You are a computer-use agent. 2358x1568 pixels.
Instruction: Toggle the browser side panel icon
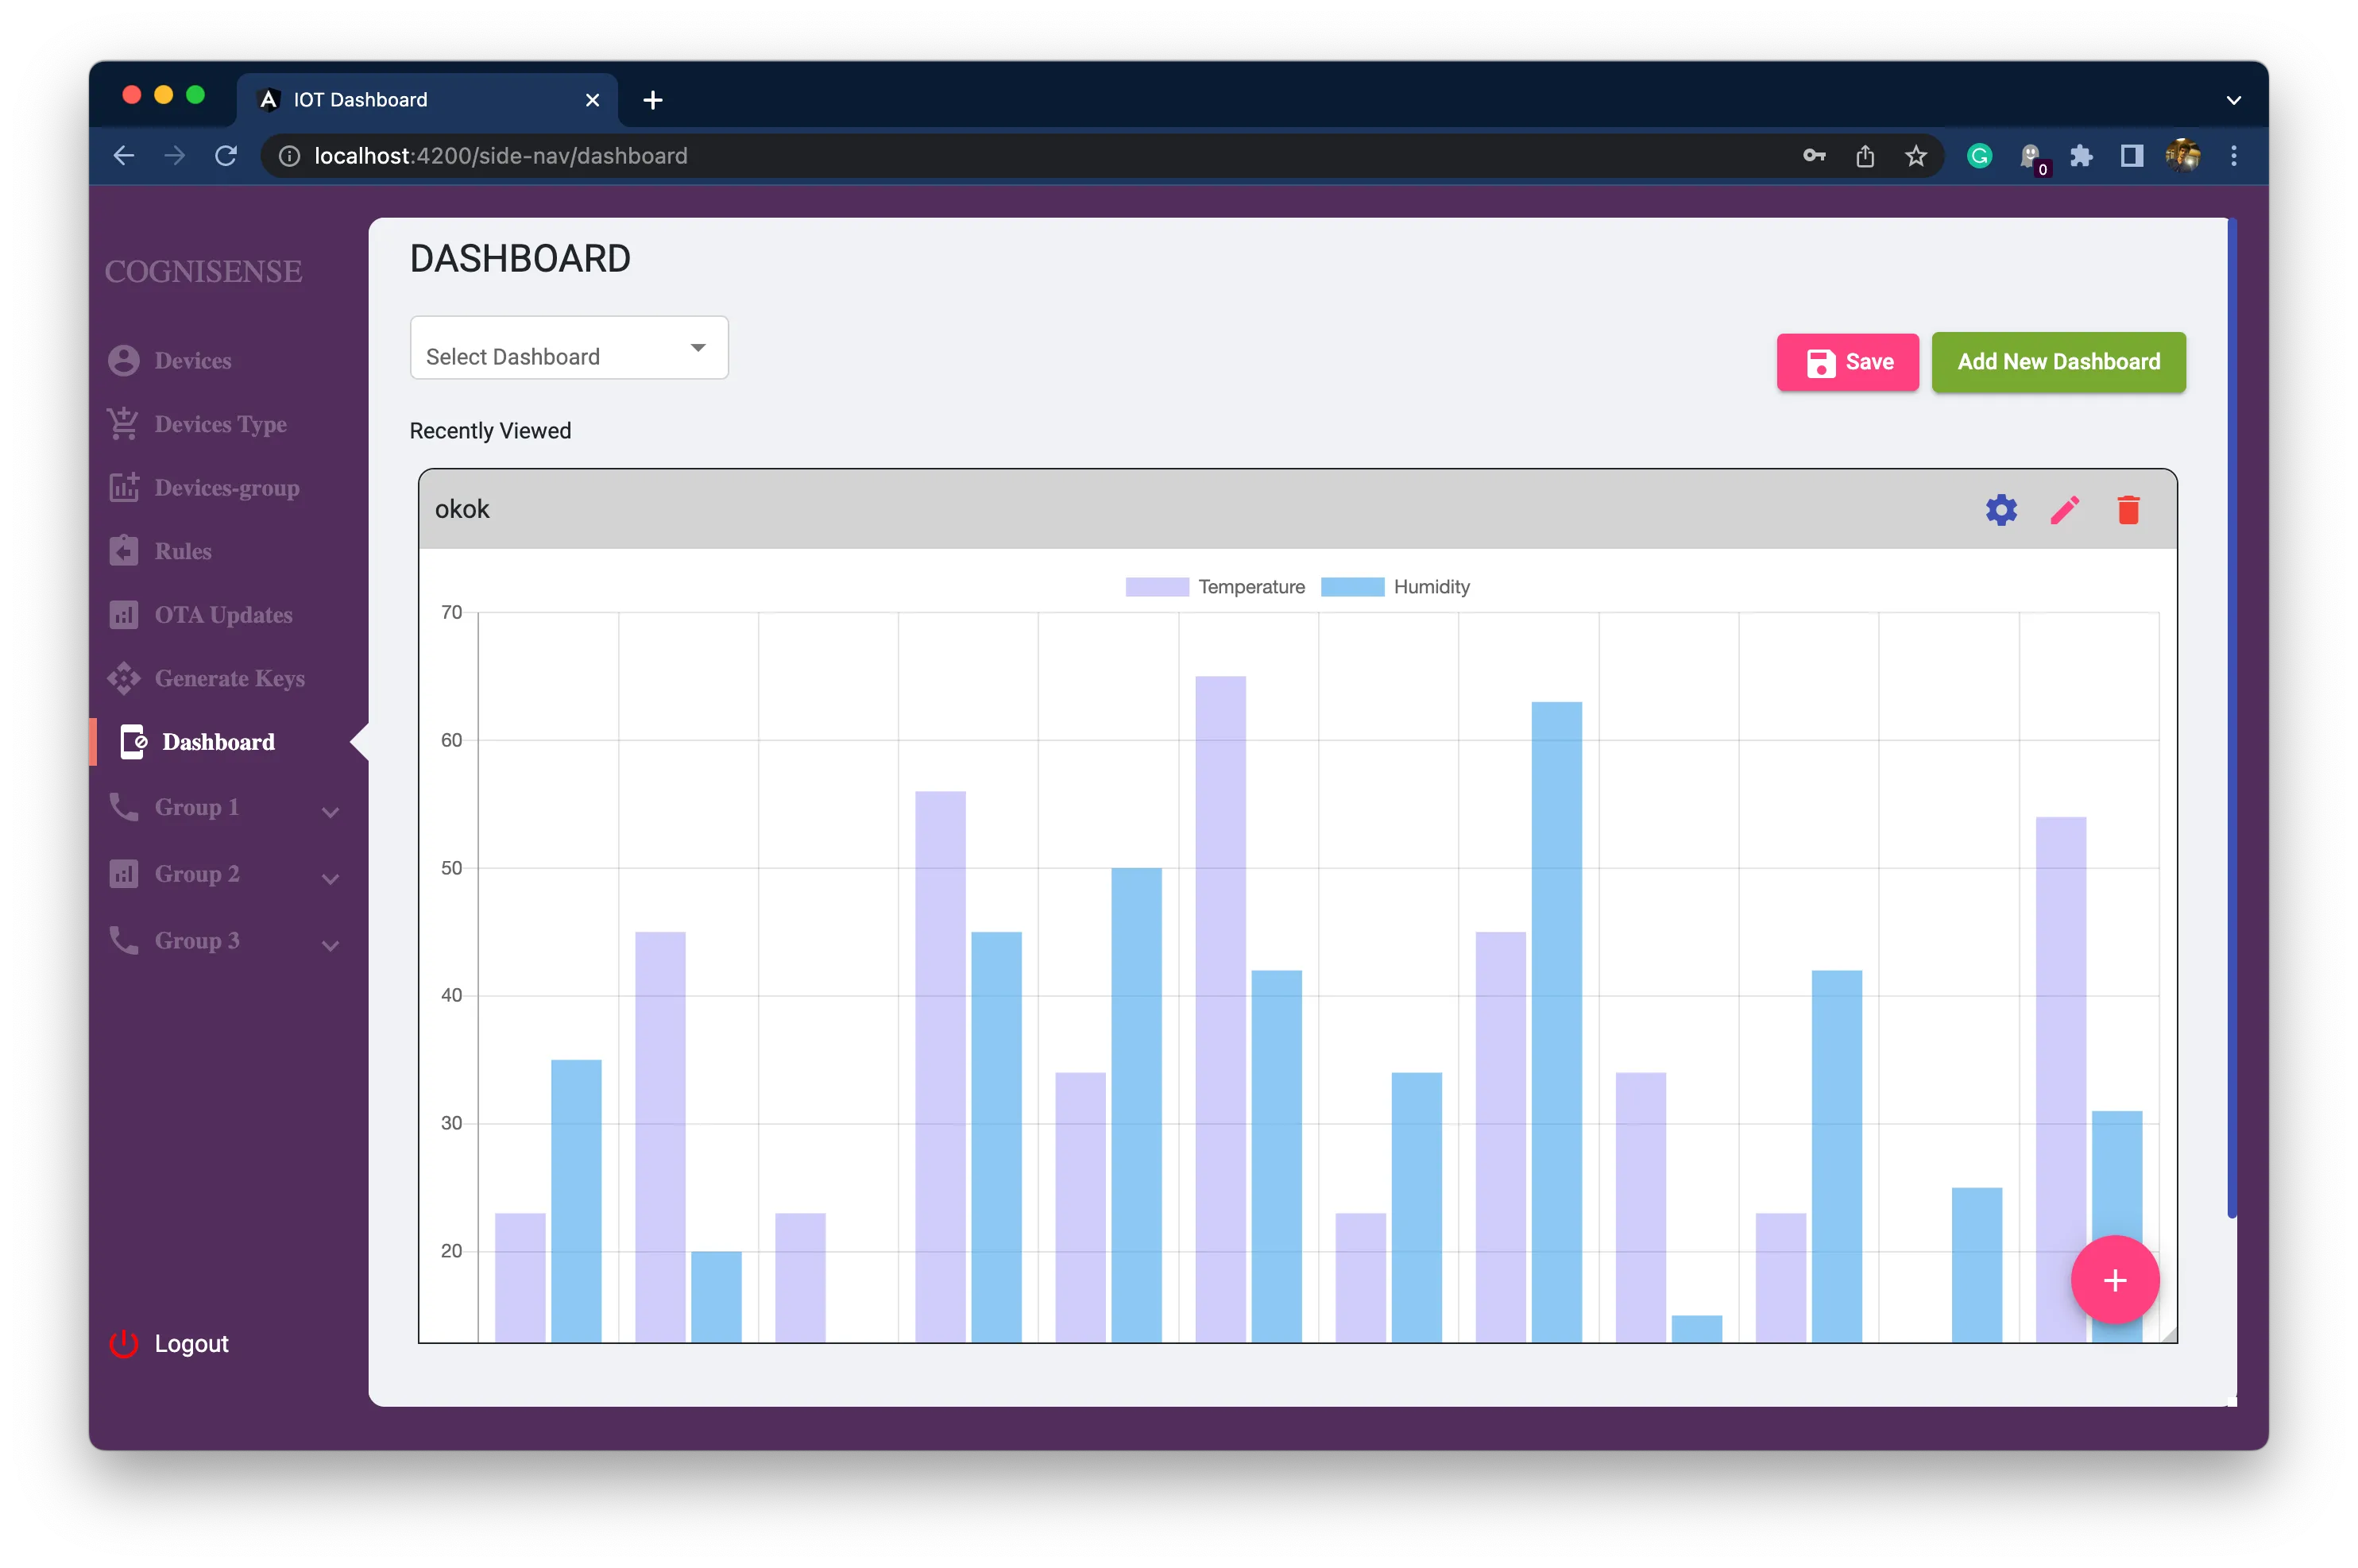[2132, 155]
